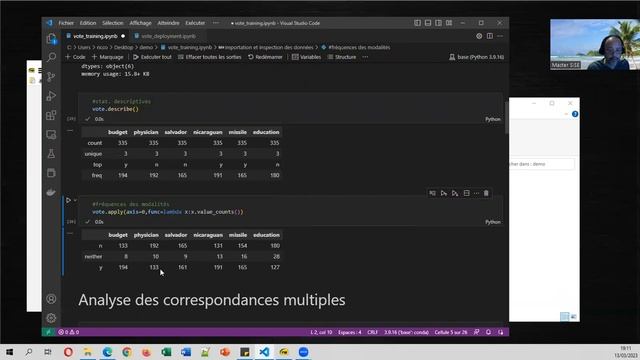Open the Variables panel button
The width and height of the screenshot is (640, 360).
point(307,57)
